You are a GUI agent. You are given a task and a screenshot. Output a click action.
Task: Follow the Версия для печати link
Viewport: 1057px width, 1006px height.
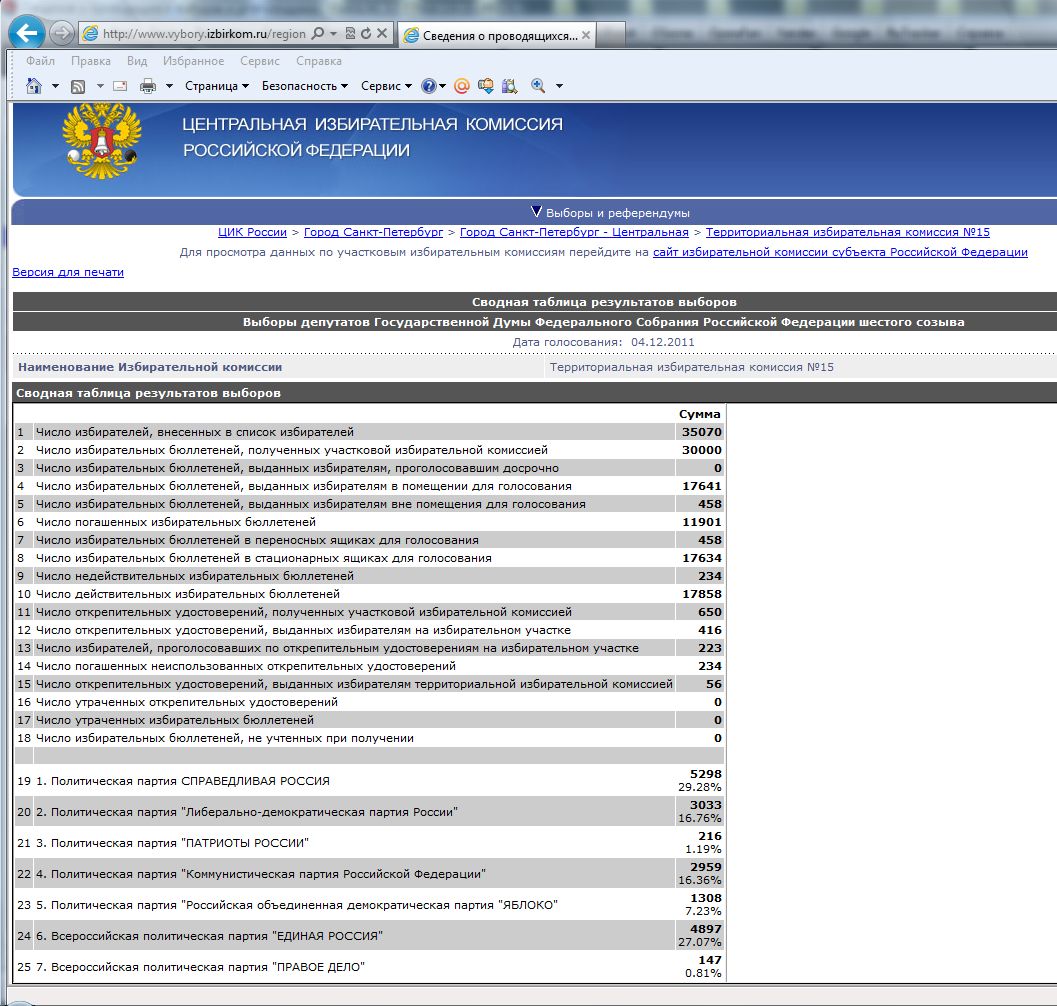68,272
